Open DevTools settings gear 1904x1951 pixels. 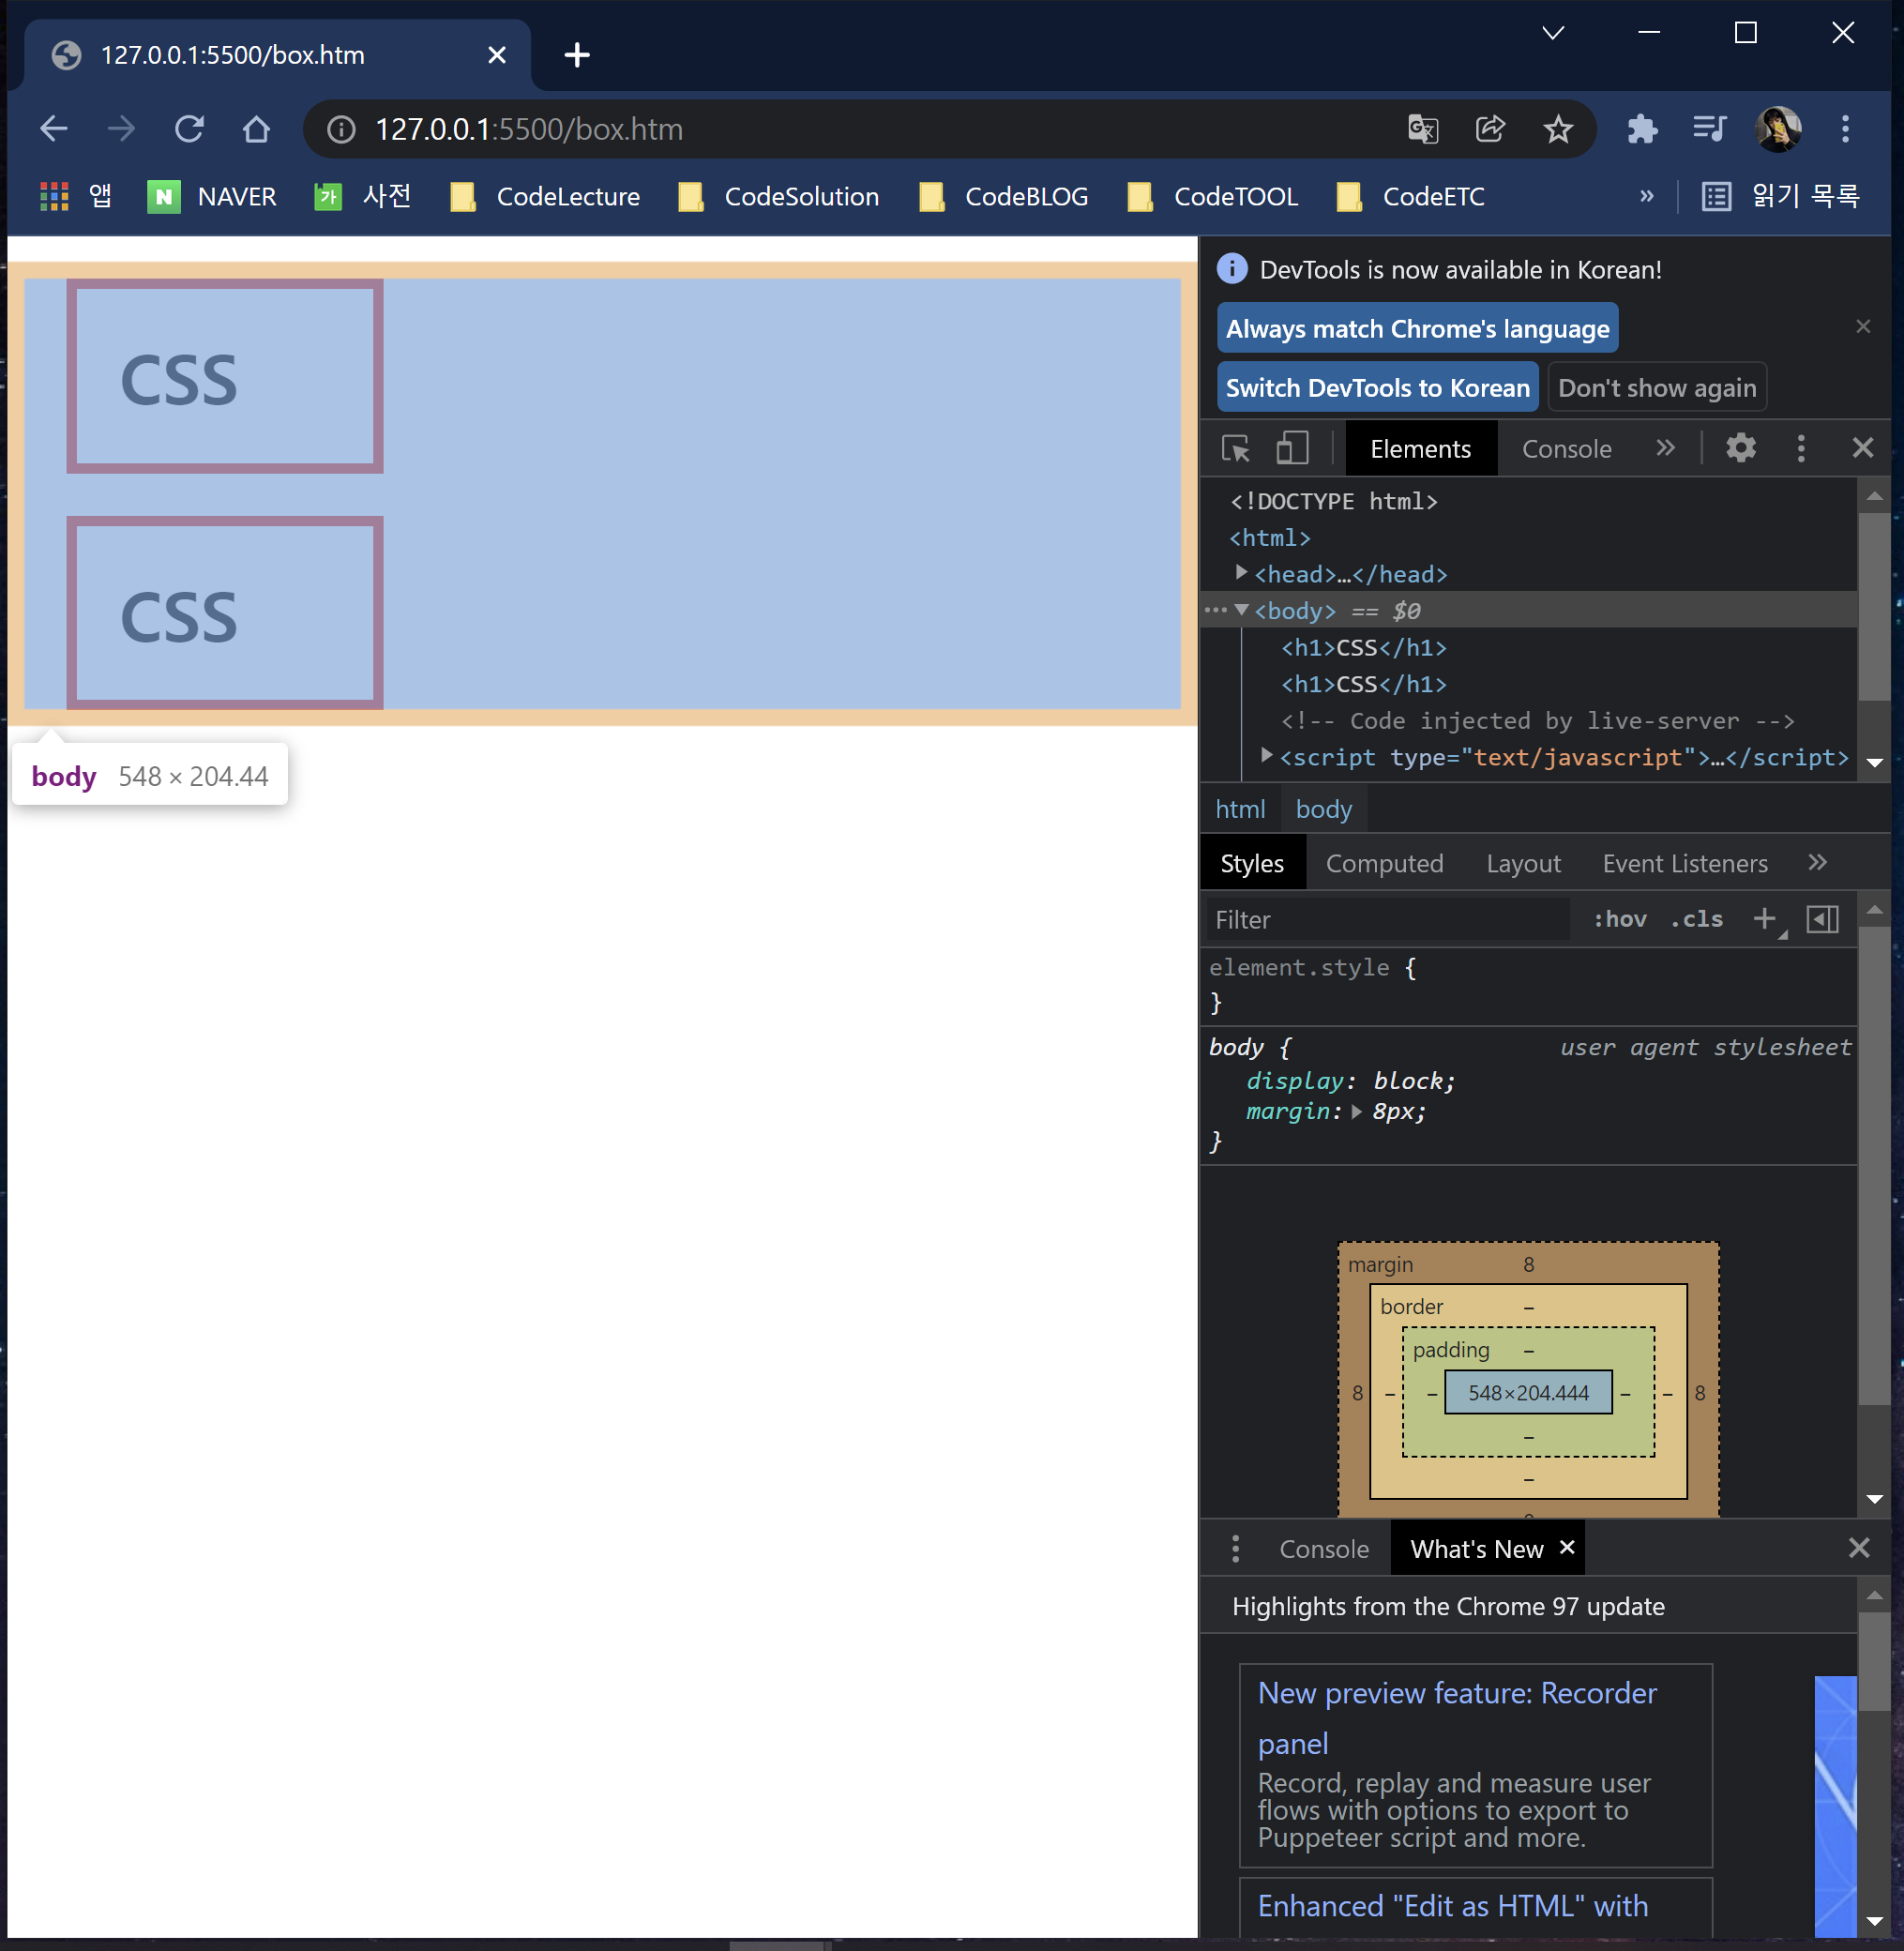coord(1740,448)
